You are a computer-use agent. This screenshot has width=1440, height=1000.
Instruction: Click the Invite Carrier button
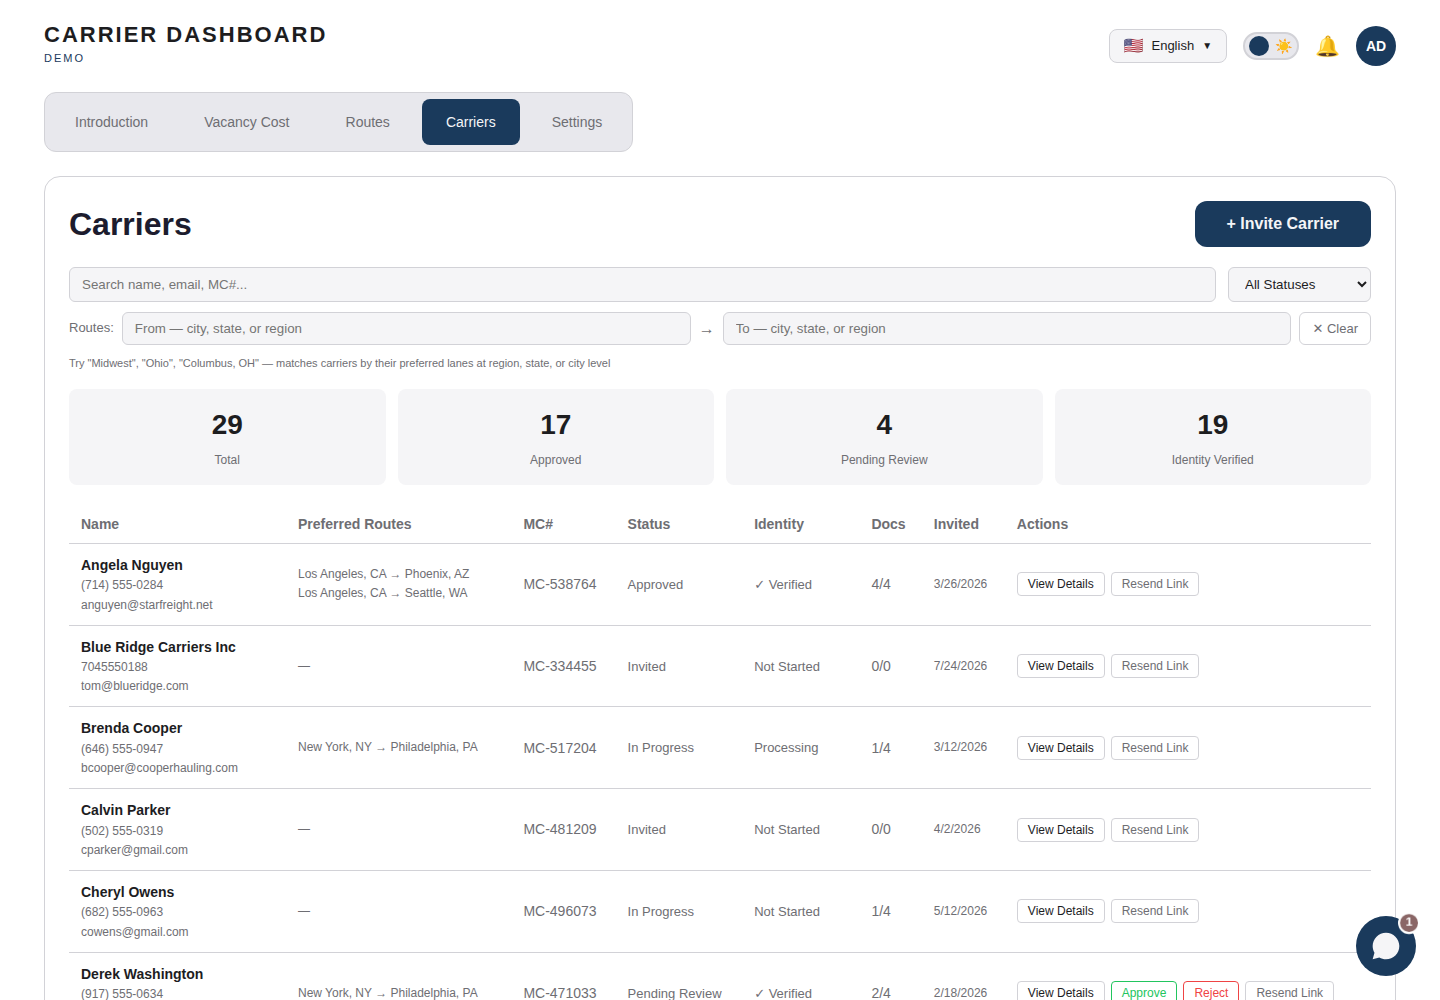pos(1283,224)
